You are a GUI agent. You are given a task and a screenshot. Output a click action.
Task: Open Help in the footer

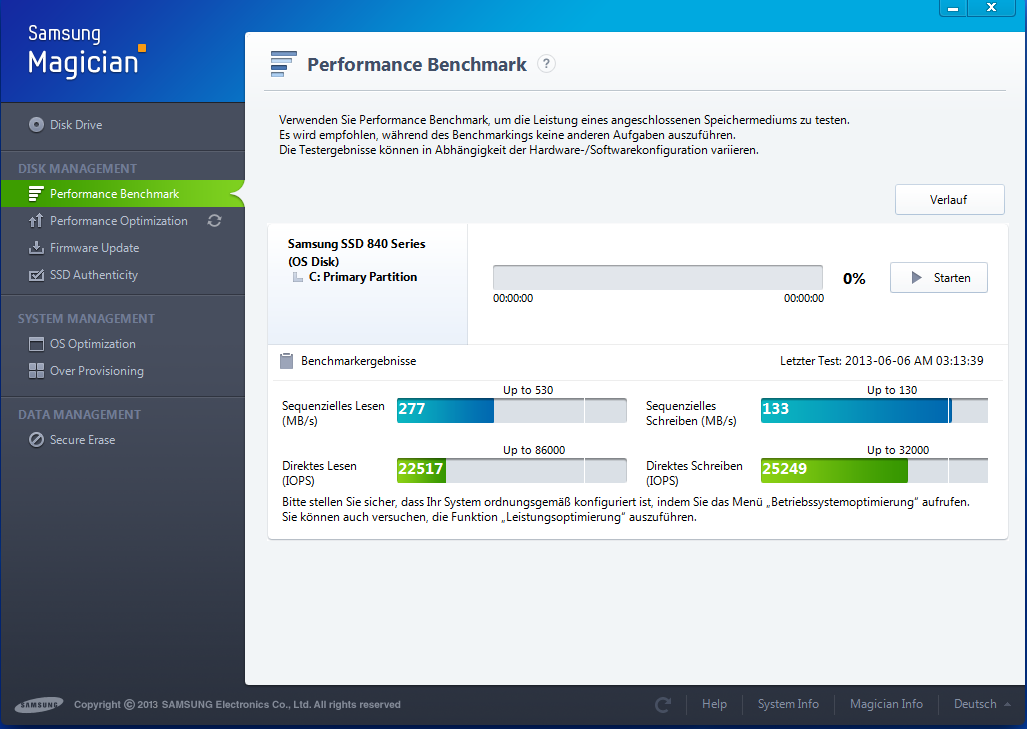pos(715,704)
